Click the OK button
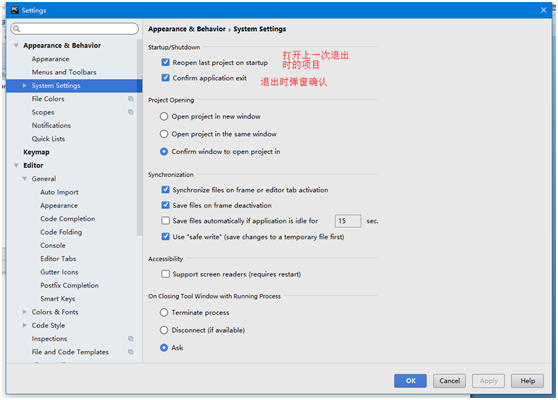558x400 pixels. pos(410,381)
